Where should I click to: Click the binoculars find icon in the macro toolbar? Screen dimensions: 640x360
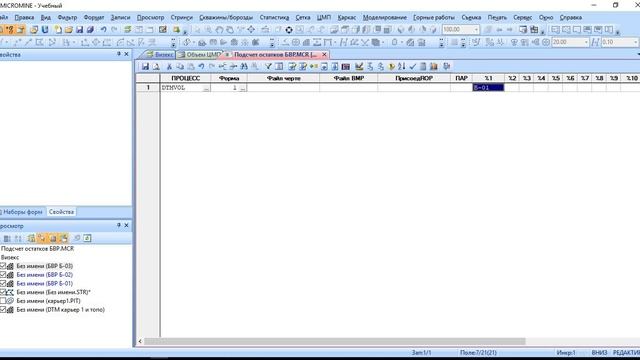point(244,67)
